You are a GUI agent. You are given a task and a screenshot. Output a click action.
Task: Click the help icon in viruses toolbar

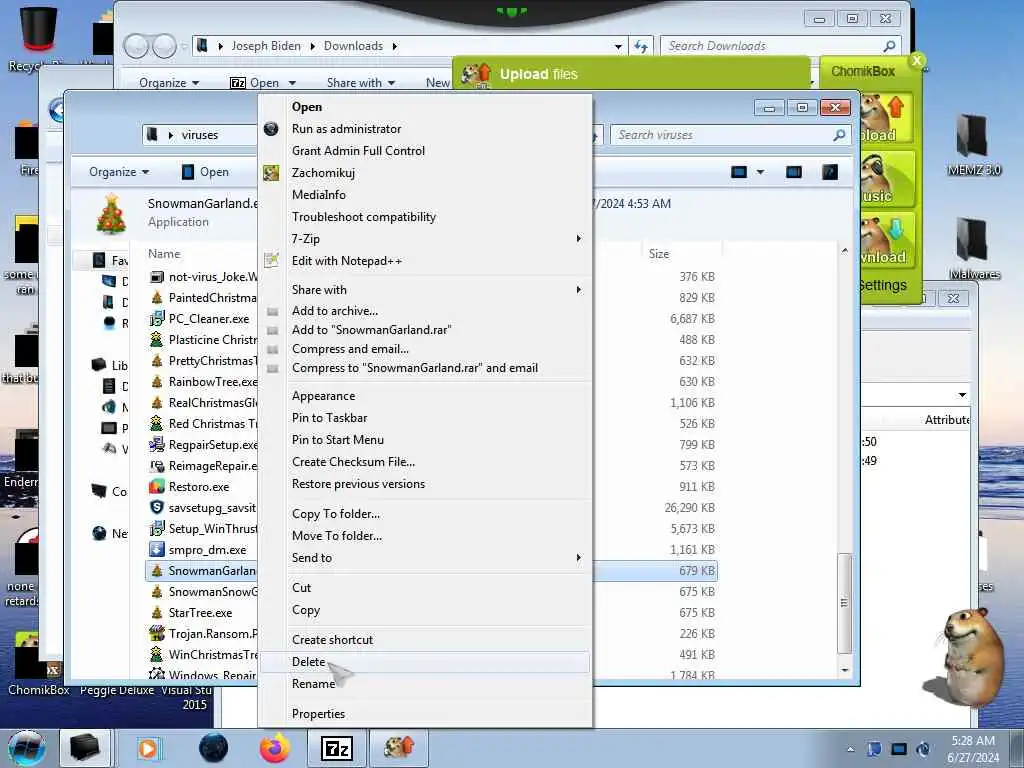coord(829,172)
